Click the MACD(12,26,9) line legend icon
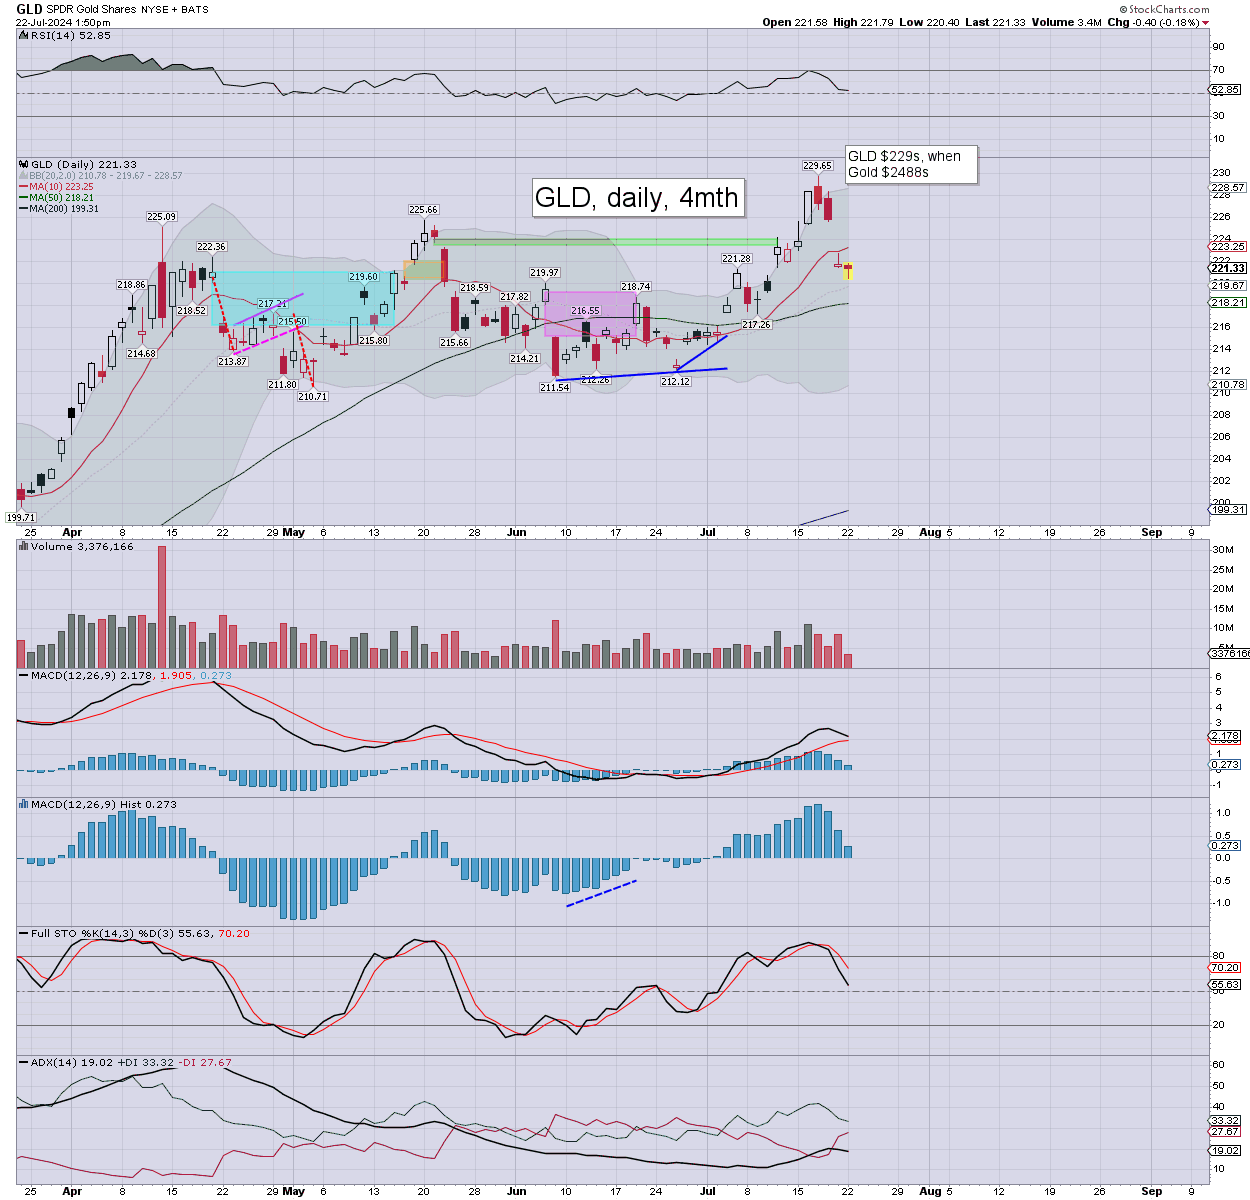 [24, 676]
